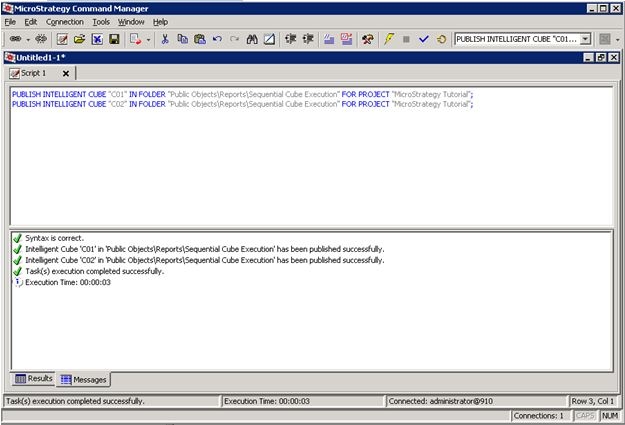This screenshot has height=425, width=625.
Task: Click the New script icon
Action: [62, 39]
